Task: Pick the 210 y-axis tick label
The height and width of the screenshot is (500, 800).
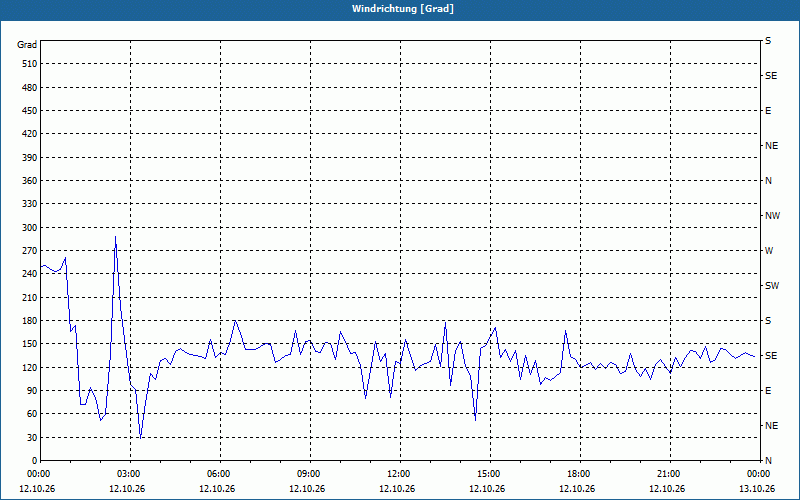Action: coord(30,297)
